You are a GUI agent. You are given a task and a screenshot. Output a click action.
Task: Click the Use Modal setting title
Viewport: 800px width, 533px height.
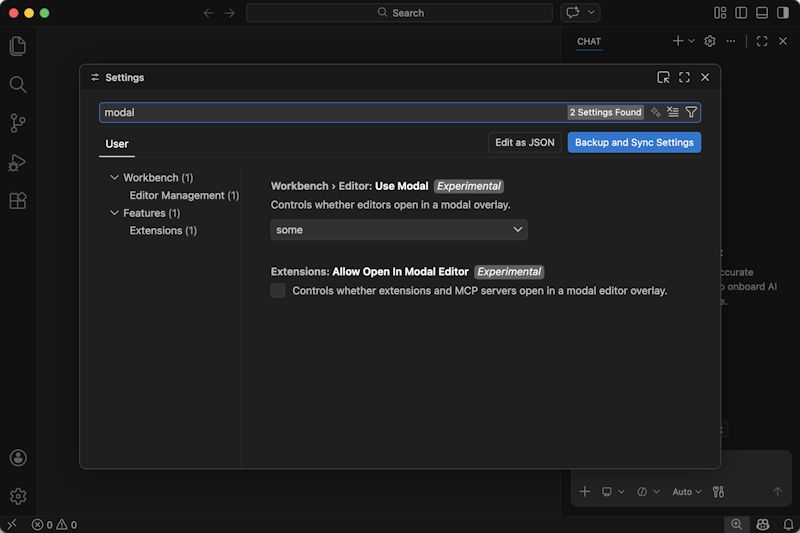[x=349, y=186]
